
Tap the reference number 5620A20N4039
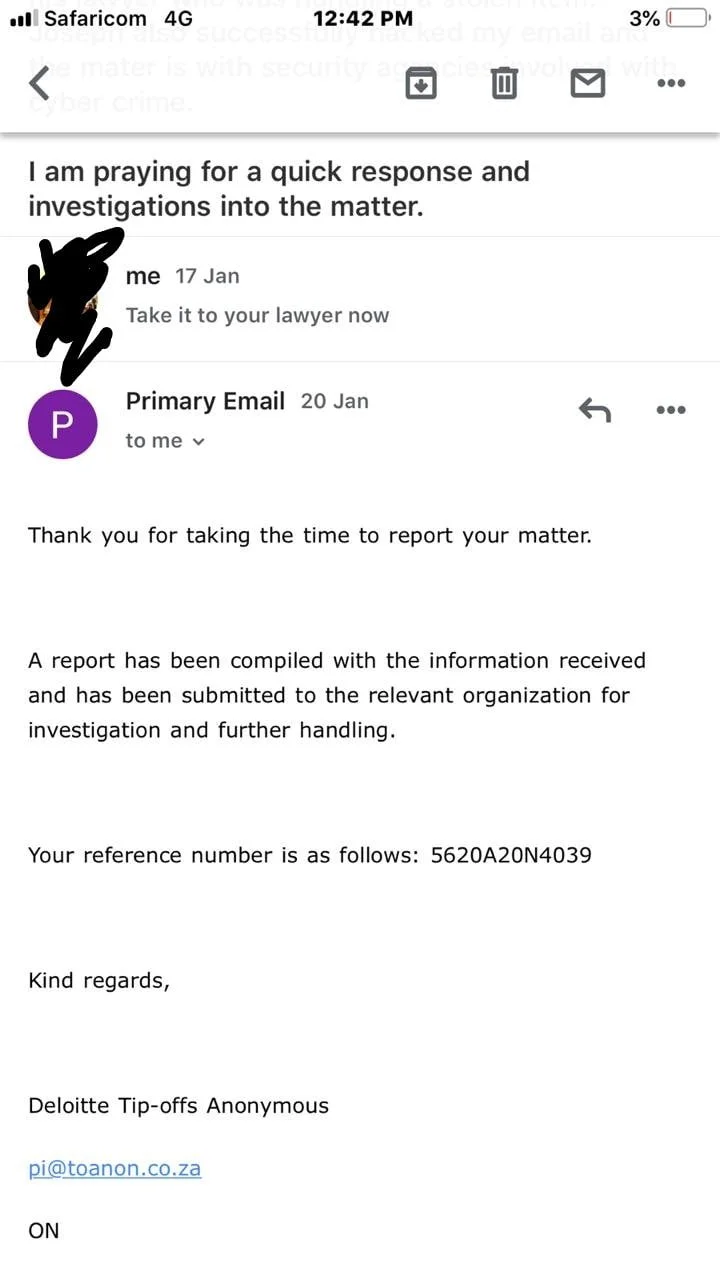tap(510, 855)
